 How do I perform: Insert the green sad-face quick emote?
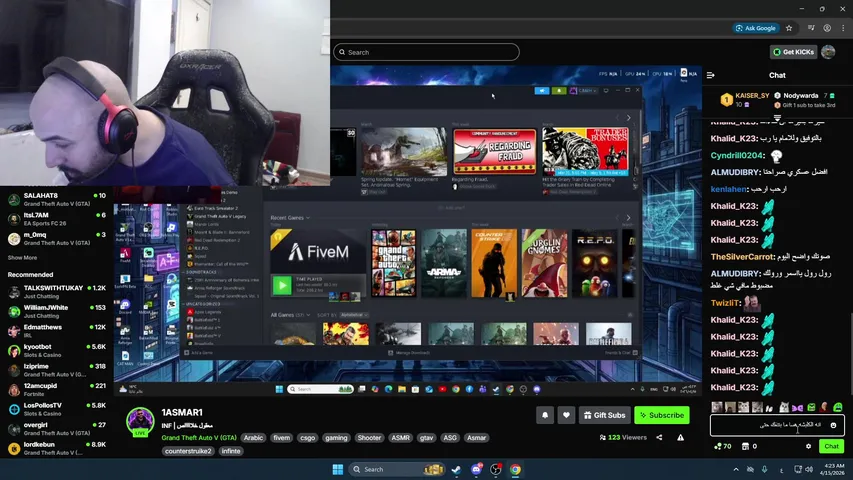pyautogui.click(x=838, y=407)
